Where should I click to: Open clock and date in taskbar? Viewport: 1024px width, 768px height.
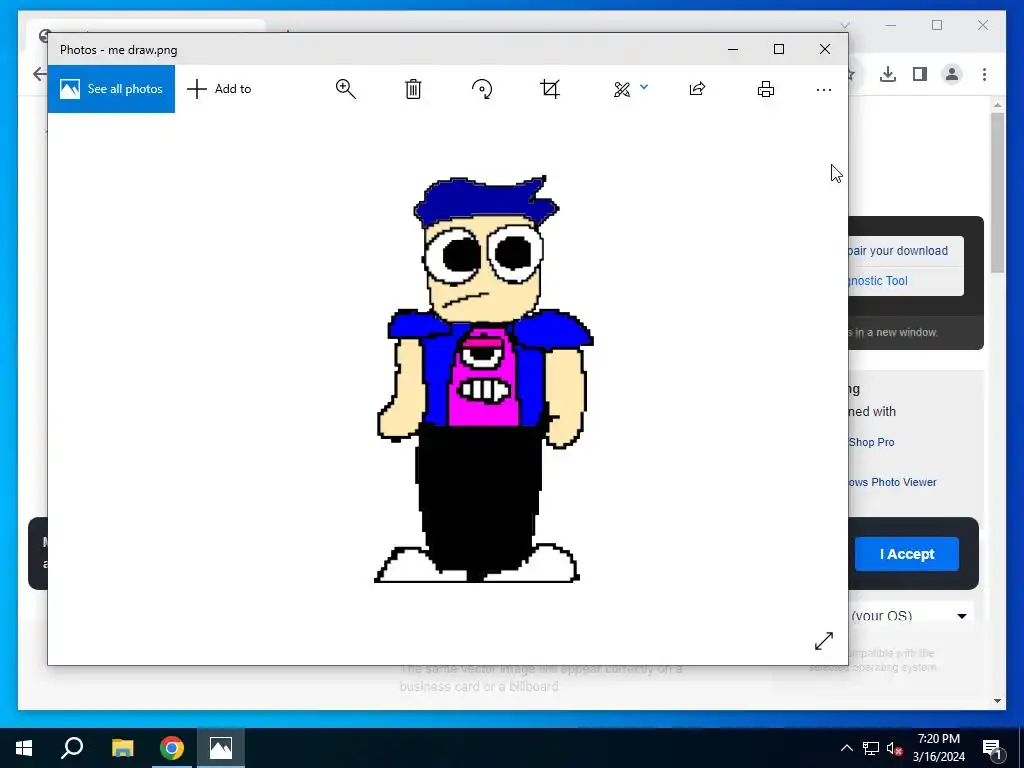coord(938,748)
